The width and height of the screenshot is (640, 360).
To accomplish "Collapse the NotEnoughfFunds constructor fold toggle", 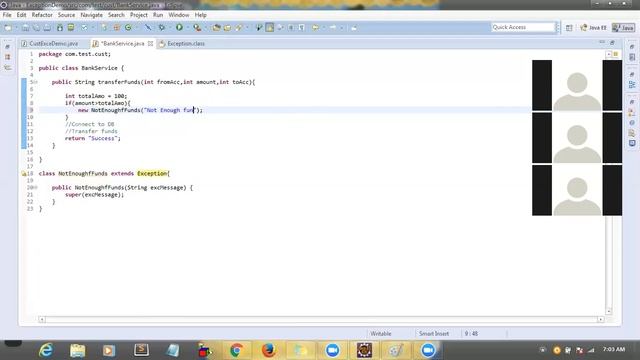I will (36, 187).
